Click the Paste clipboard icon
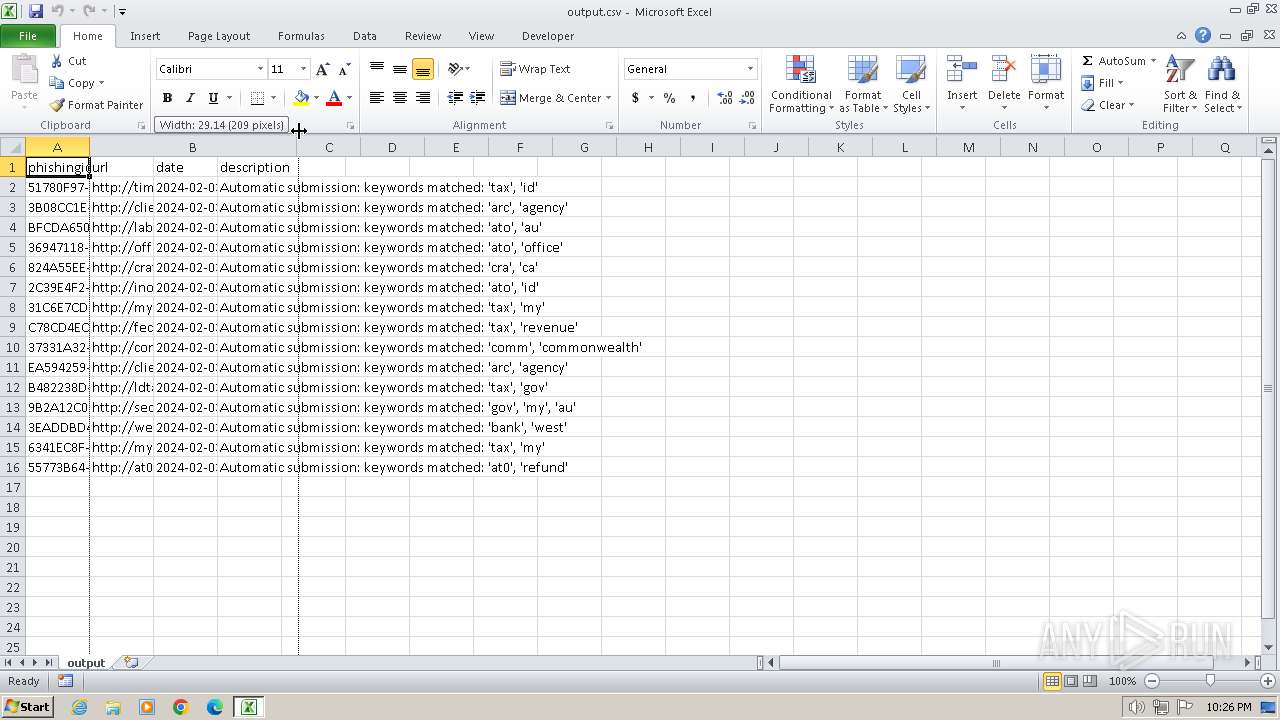The width and height of the screenshot is (1280, 720). click(24, 72)
